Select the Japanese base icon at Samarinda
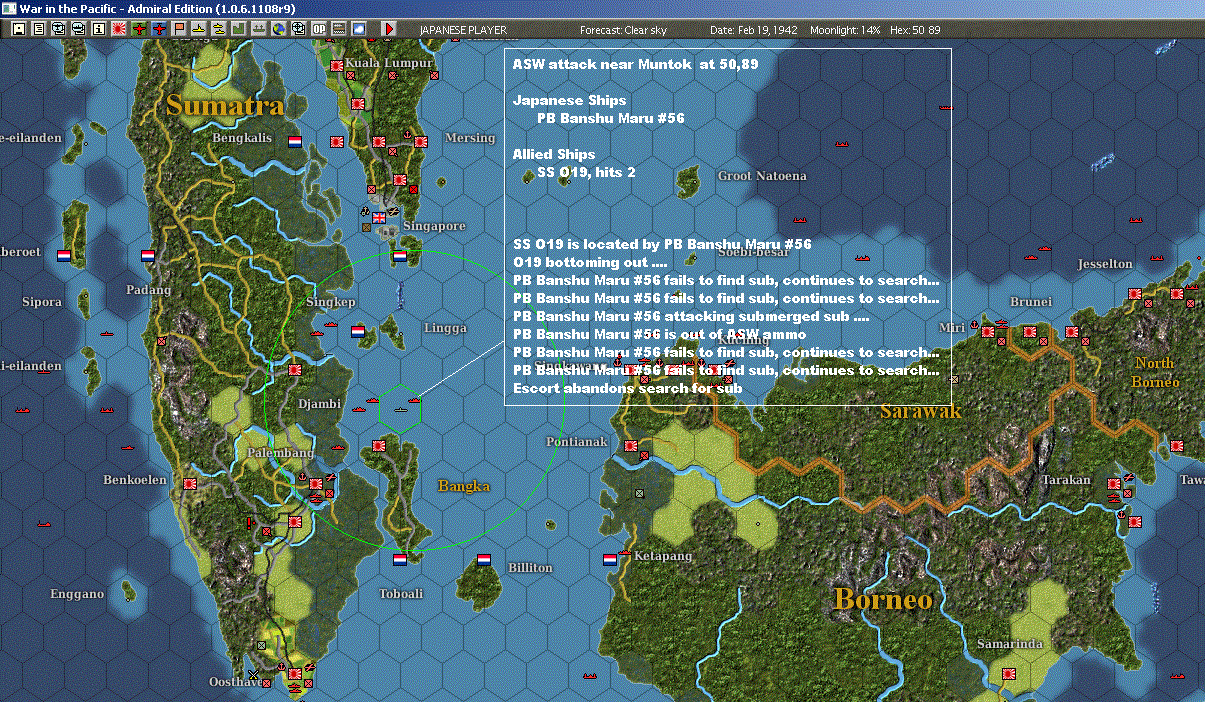 tap(1009, 674)
